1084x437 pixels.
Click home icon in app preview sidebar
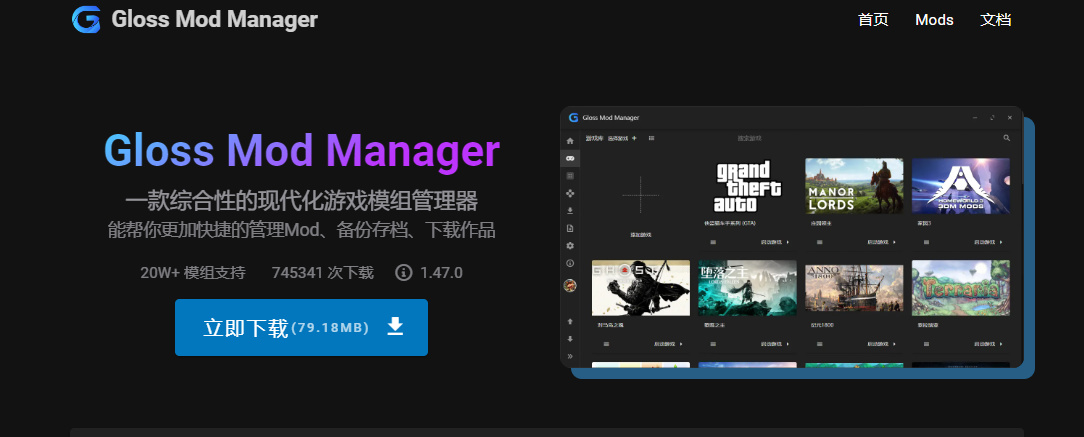click(570, 141)
